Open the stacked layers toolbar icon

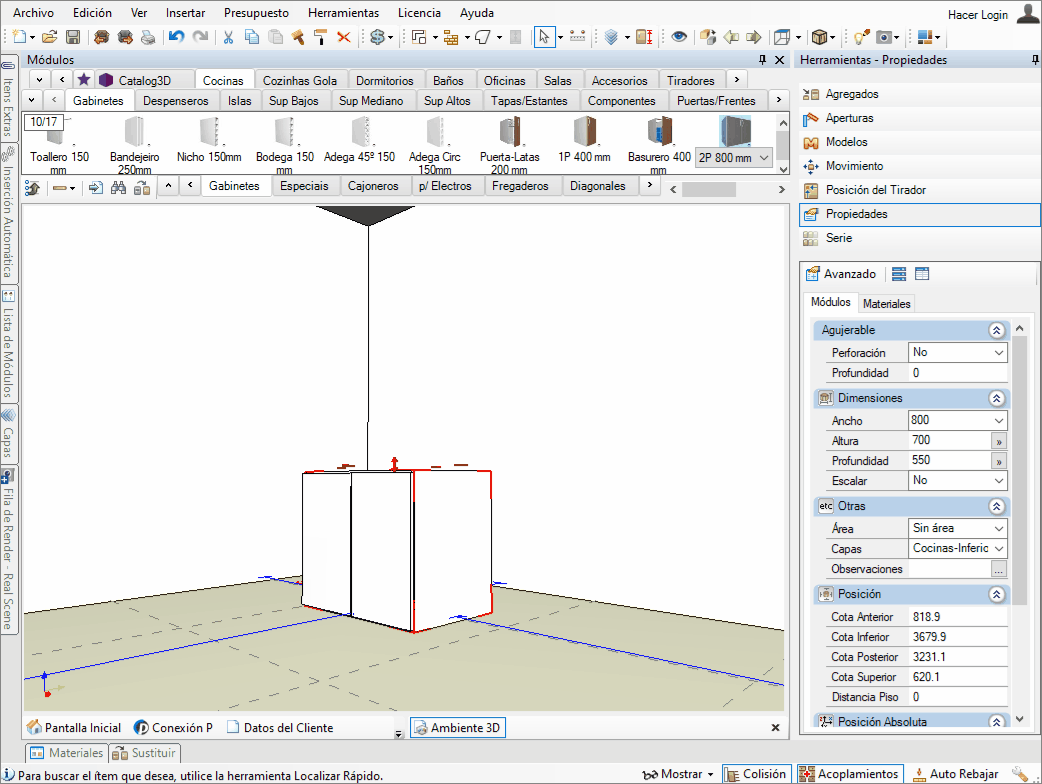coord(611,37)
